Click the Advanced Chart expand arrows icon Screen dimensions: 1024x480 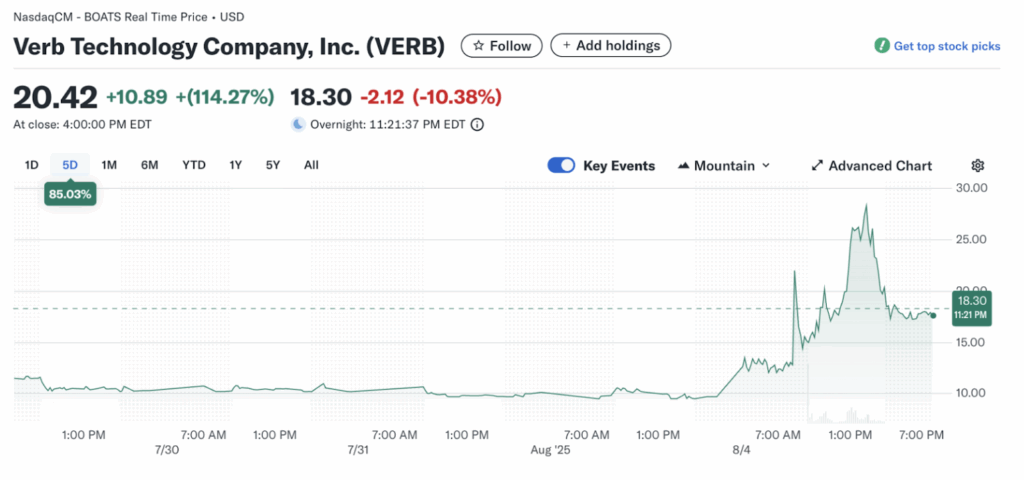click(x=817, y=166)
